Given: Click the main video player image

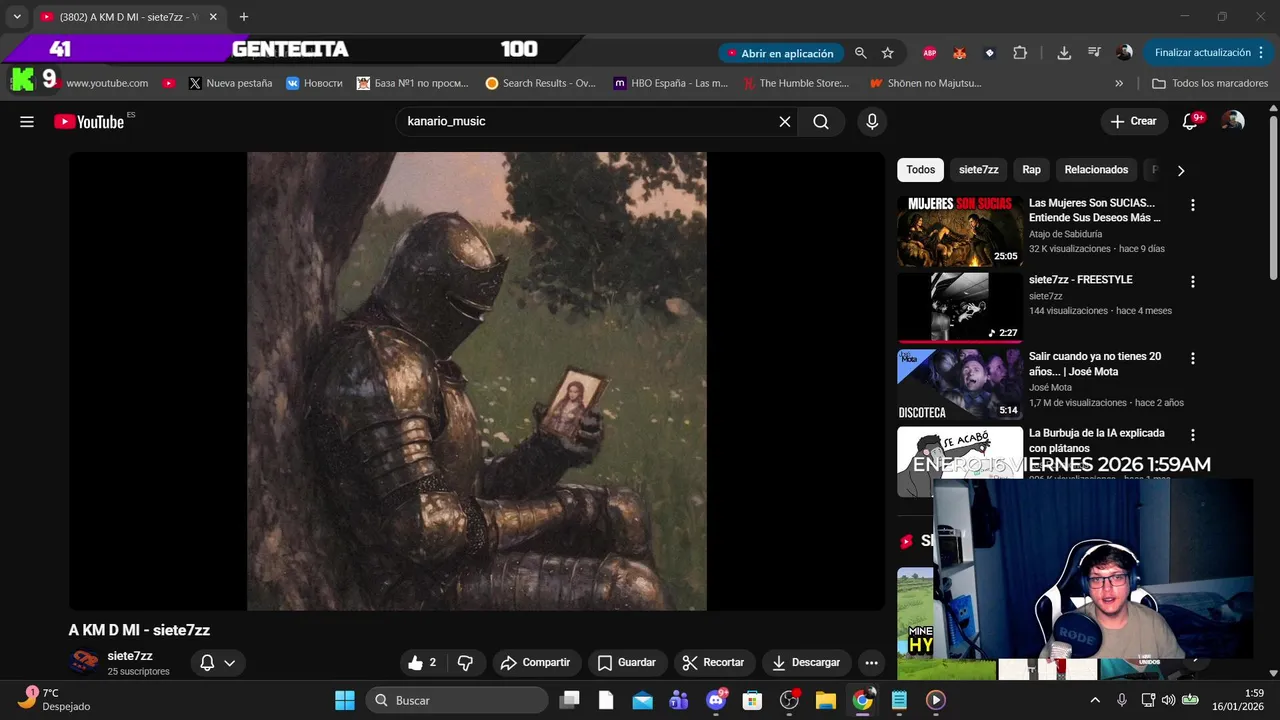Looking at the screenshot, I should (x=477, y=381).
